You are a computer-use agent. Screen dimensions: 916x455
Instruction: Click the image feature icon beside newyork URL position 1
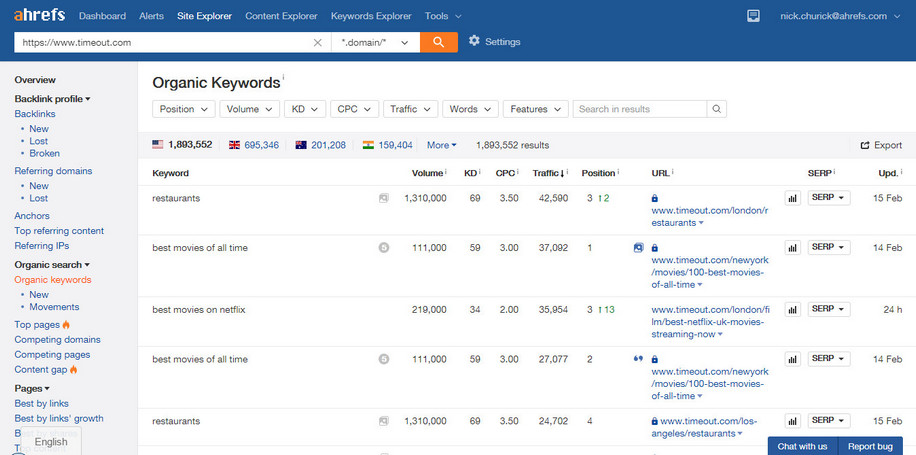639,248
